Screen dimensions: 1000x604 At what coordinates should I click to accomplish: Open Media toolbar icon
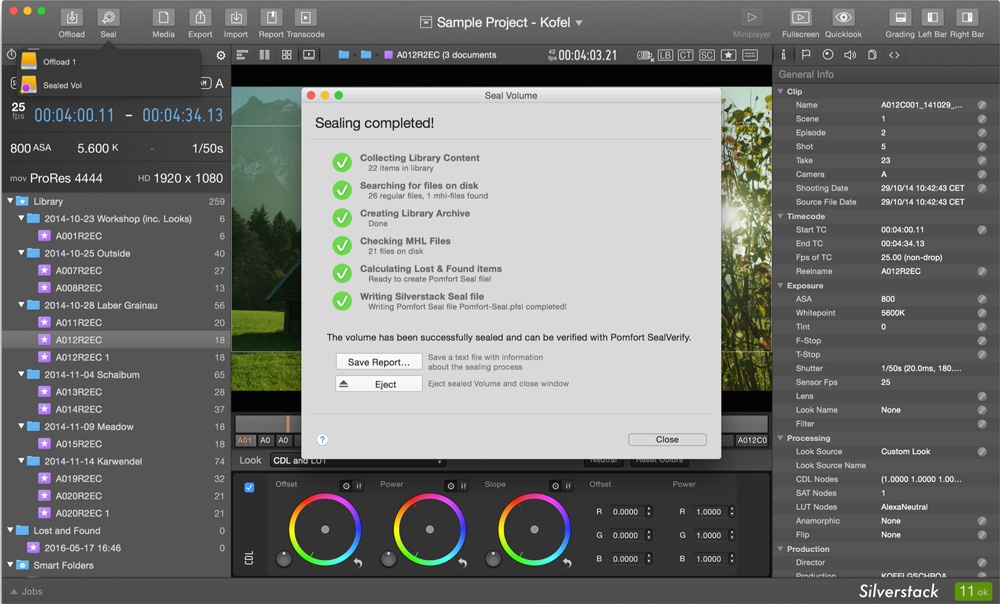[x=163, y=23]
